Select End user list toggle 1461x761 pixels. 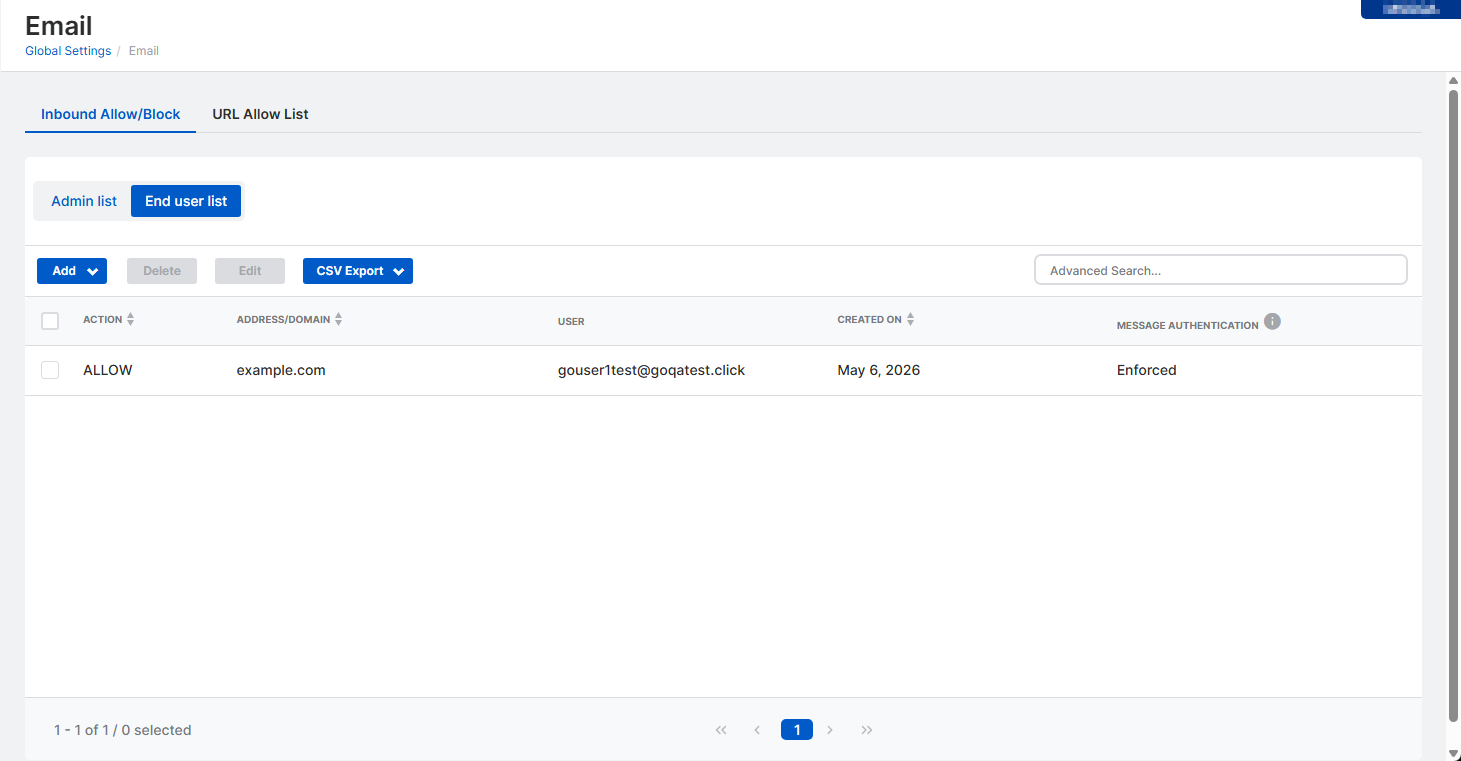tap(186, 201)
